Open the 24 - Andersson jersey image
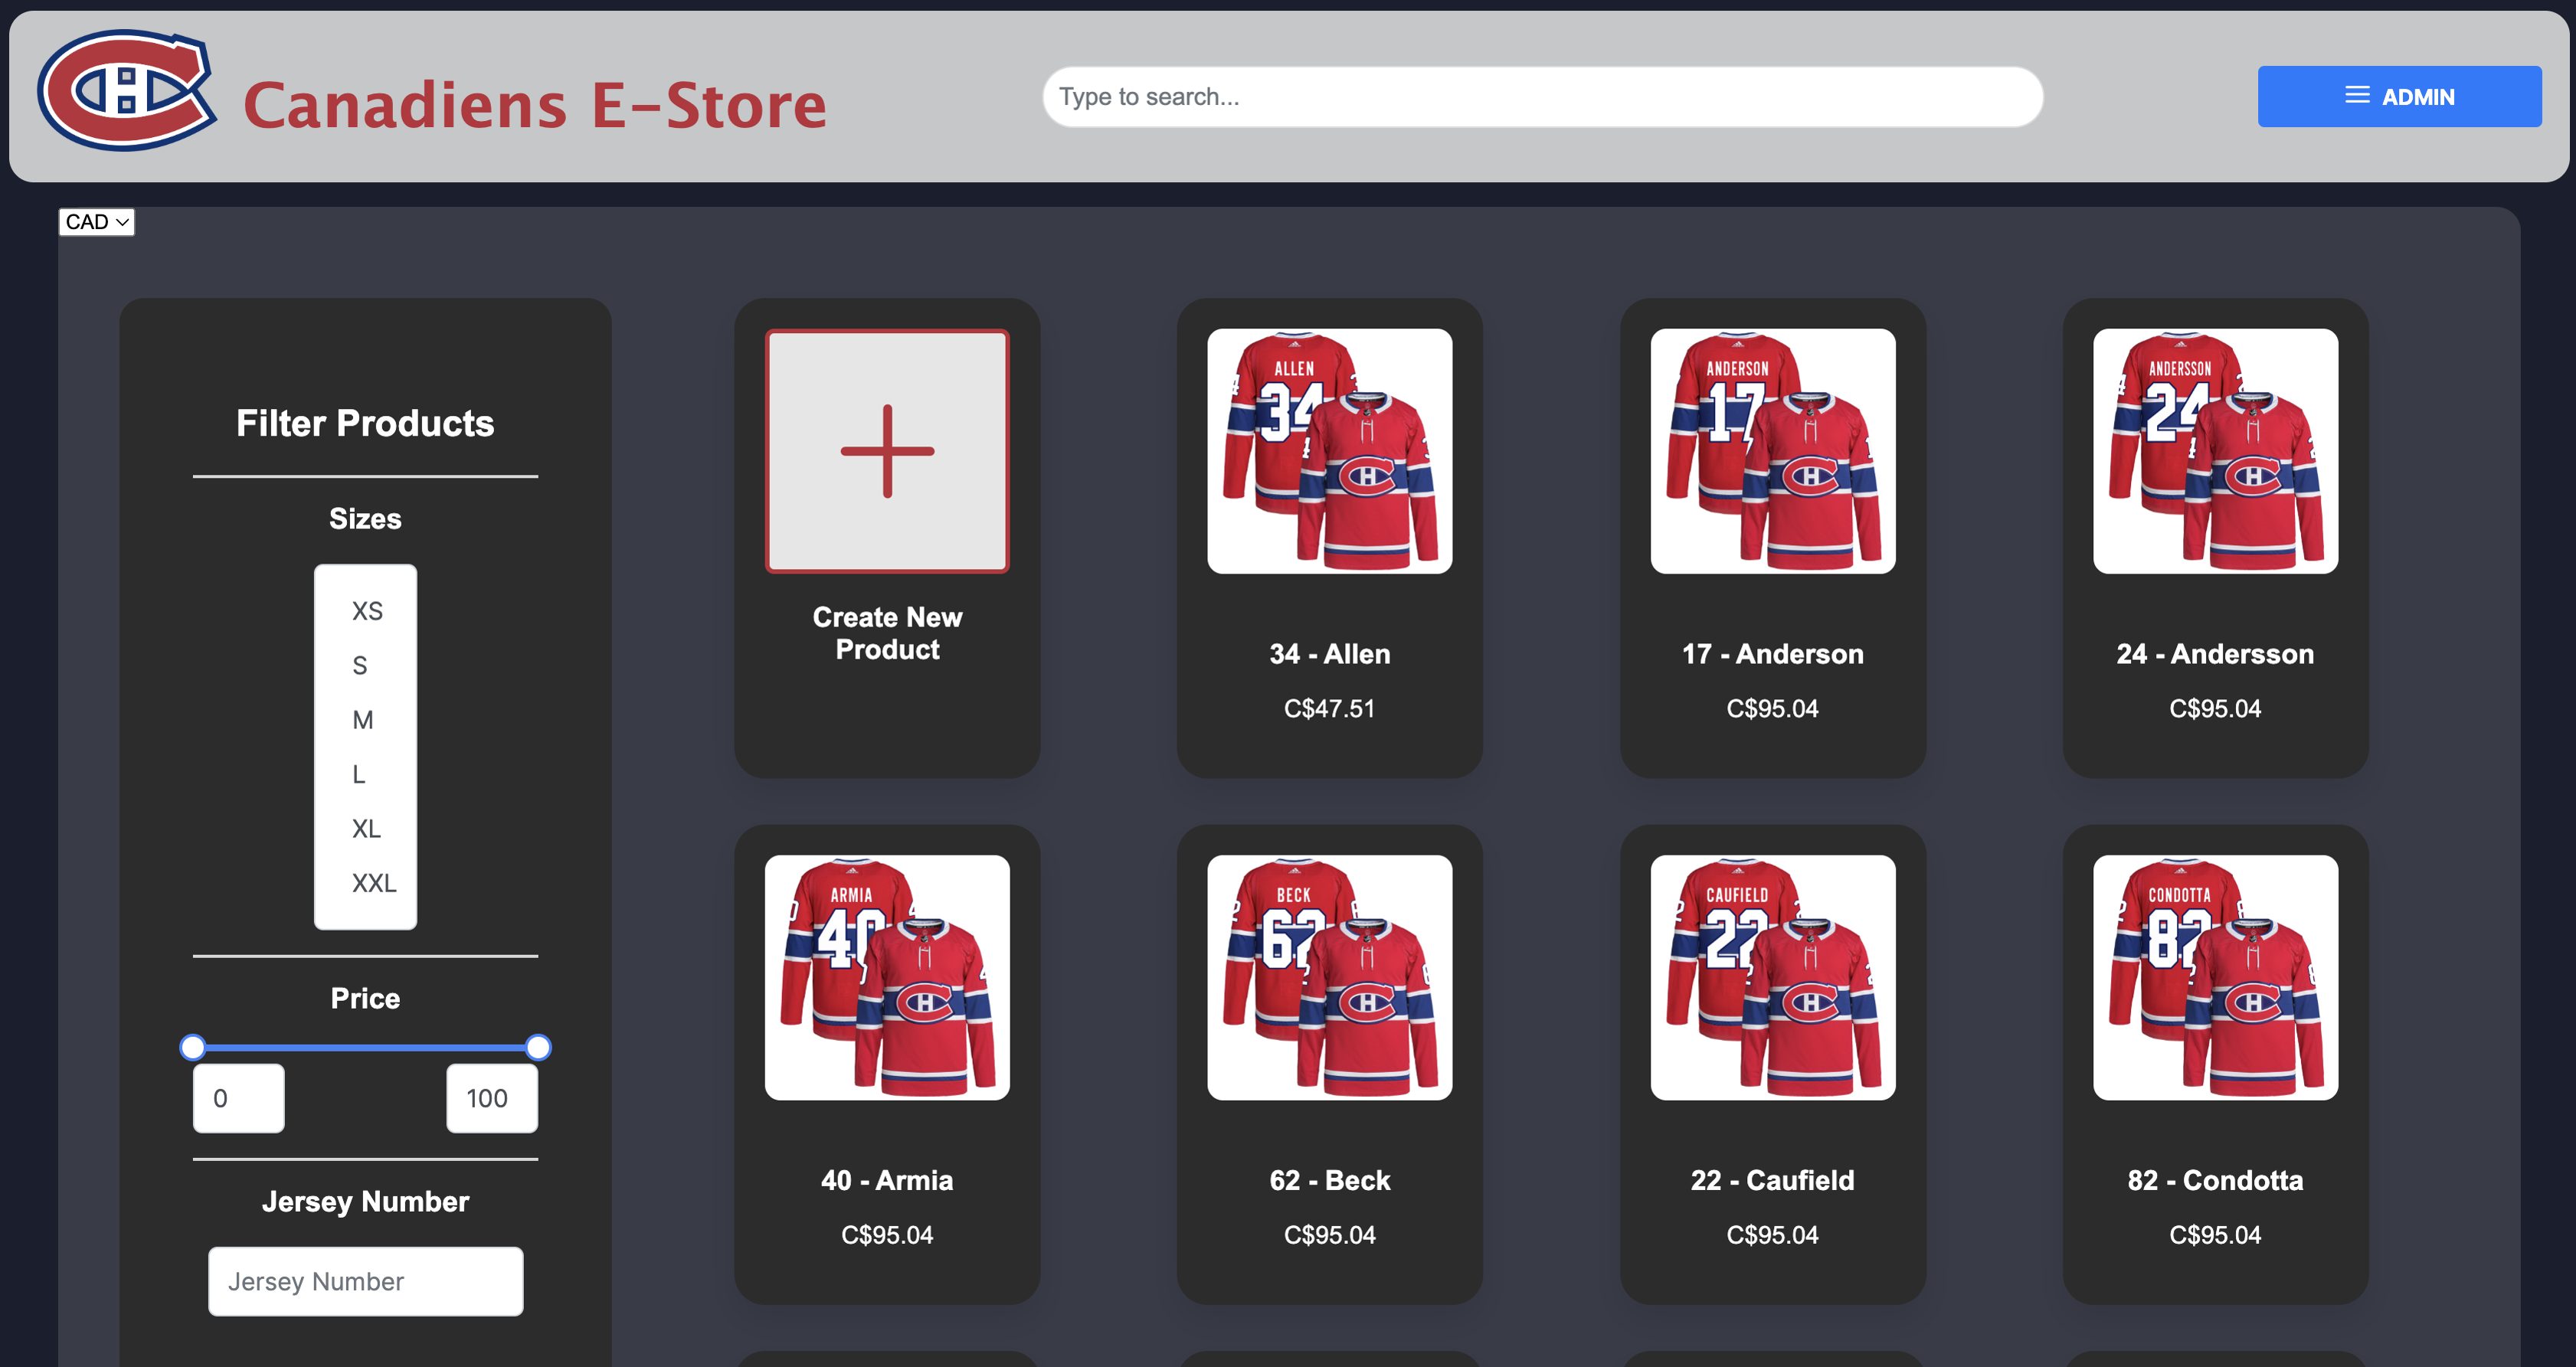2576x1367 pixels. click(x=2215, y=451)
